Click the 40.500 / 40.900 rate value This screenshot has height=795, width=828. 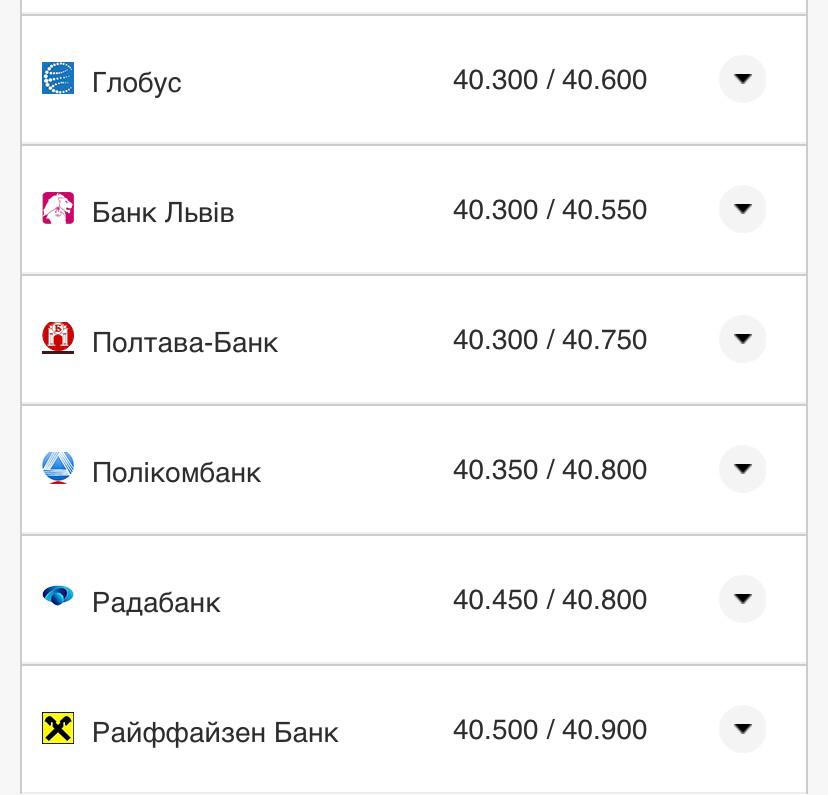pyautogui.click(x=550, y=730)
